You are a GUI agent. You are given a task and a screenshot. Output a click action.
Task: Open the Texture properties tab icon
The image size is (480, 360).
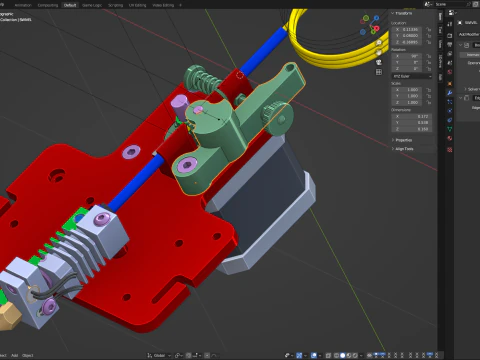tap(450, 150)
